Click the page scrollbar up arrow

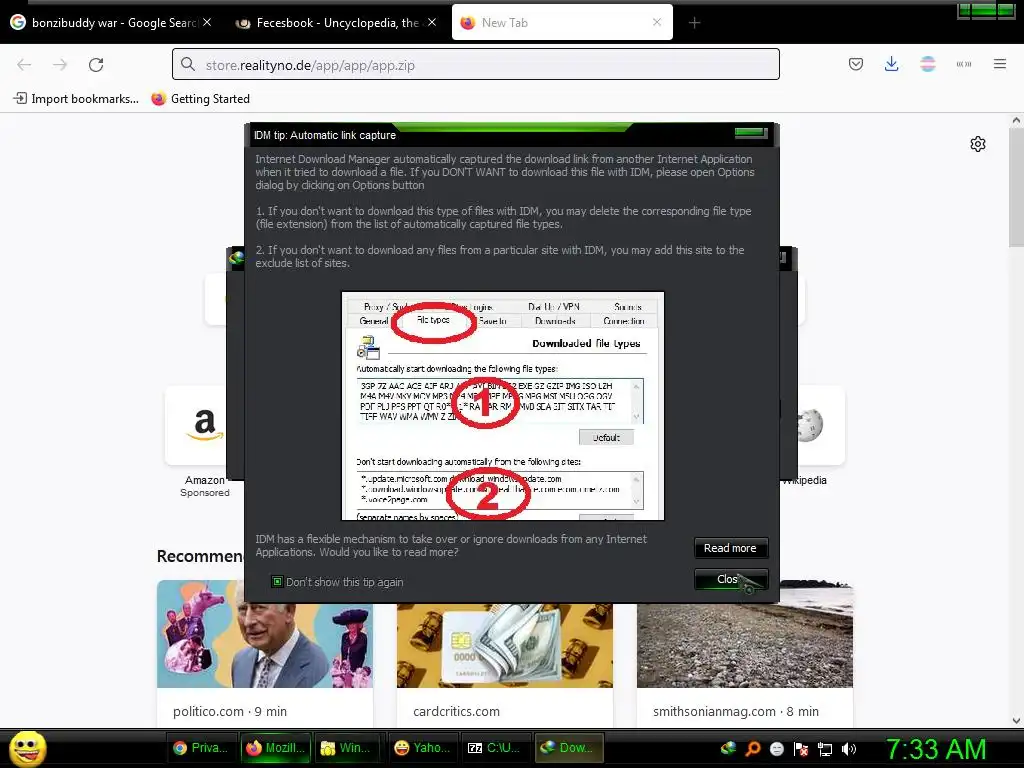(x=1016, y=120)
